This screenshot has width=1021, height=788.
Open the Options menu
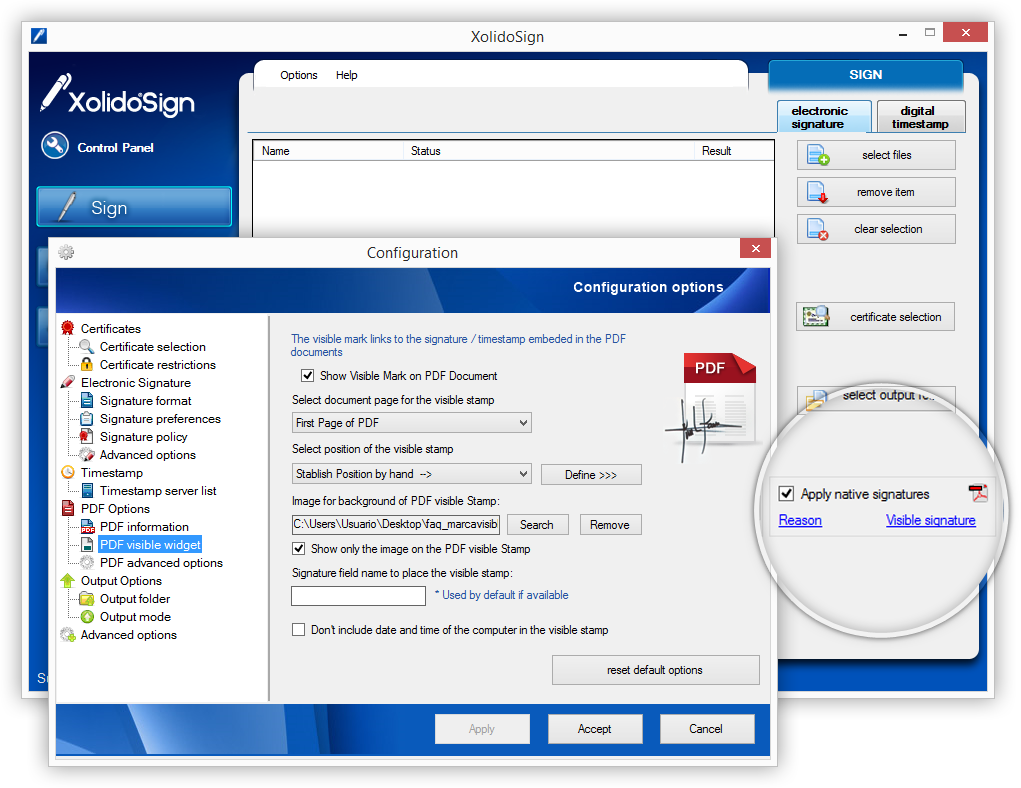tap(299, 75)
